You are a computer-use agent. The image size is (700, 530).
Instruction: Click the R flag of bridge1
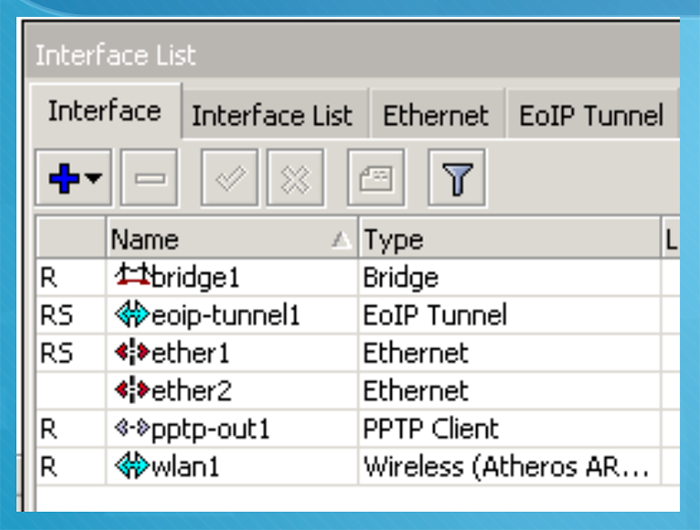tap(49, 277)
